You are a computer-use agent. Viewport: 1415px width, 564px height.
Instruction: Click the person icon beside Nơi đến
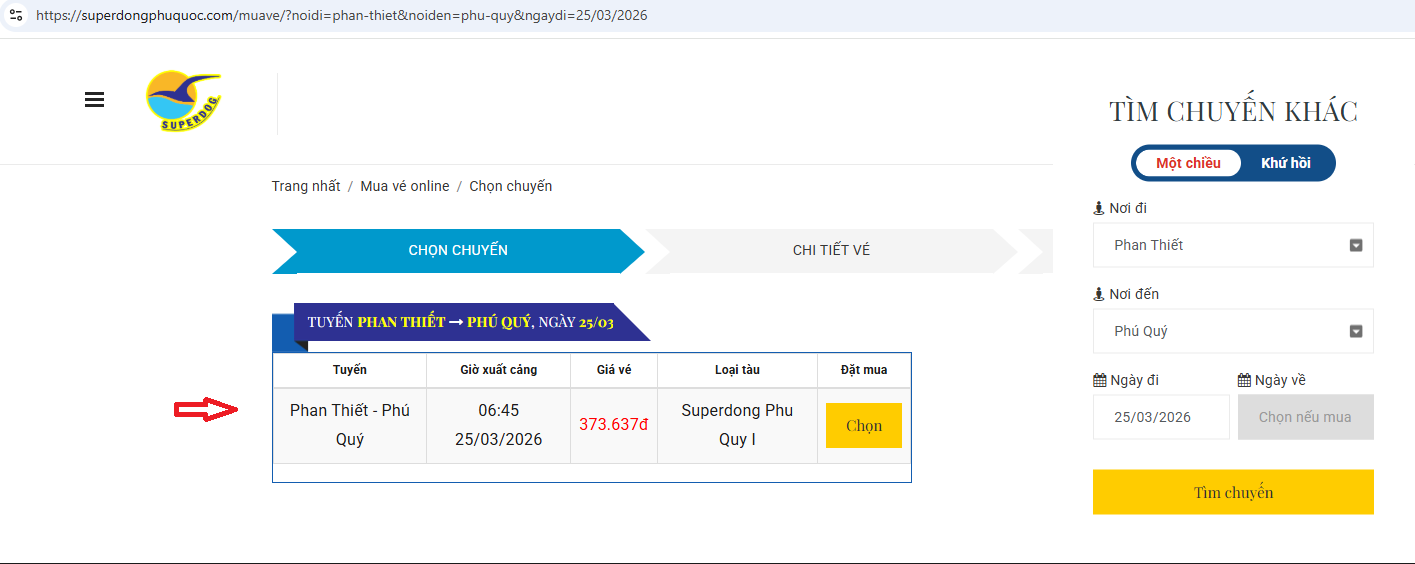[1098, 294]
